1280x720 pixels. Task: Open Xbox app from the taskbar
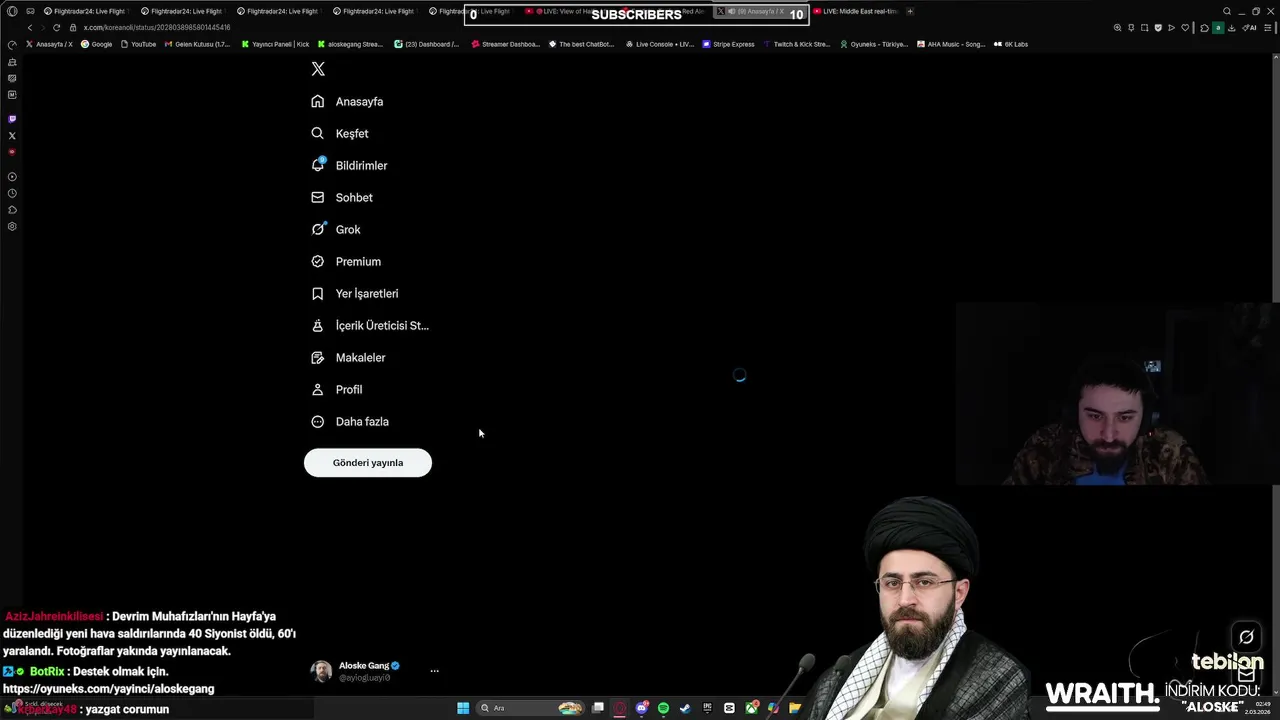752,708
